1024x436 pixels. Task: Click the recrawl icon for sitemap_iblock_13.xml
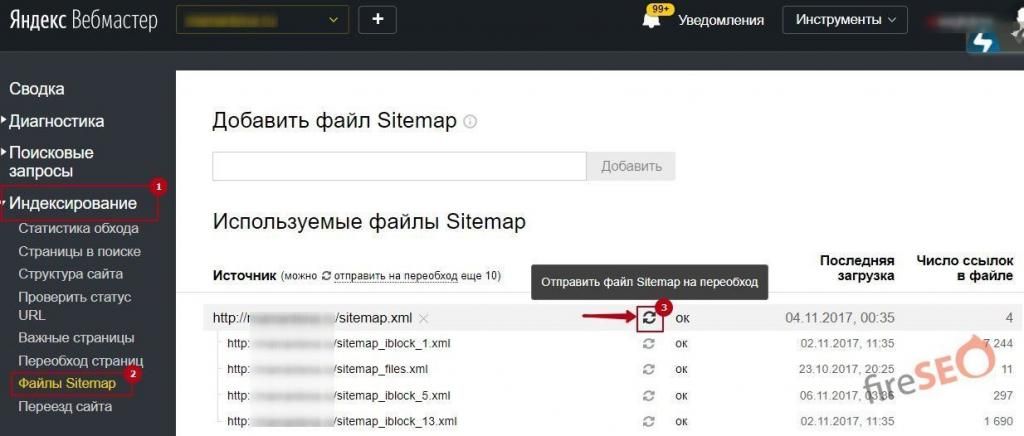tap(650, 421)
